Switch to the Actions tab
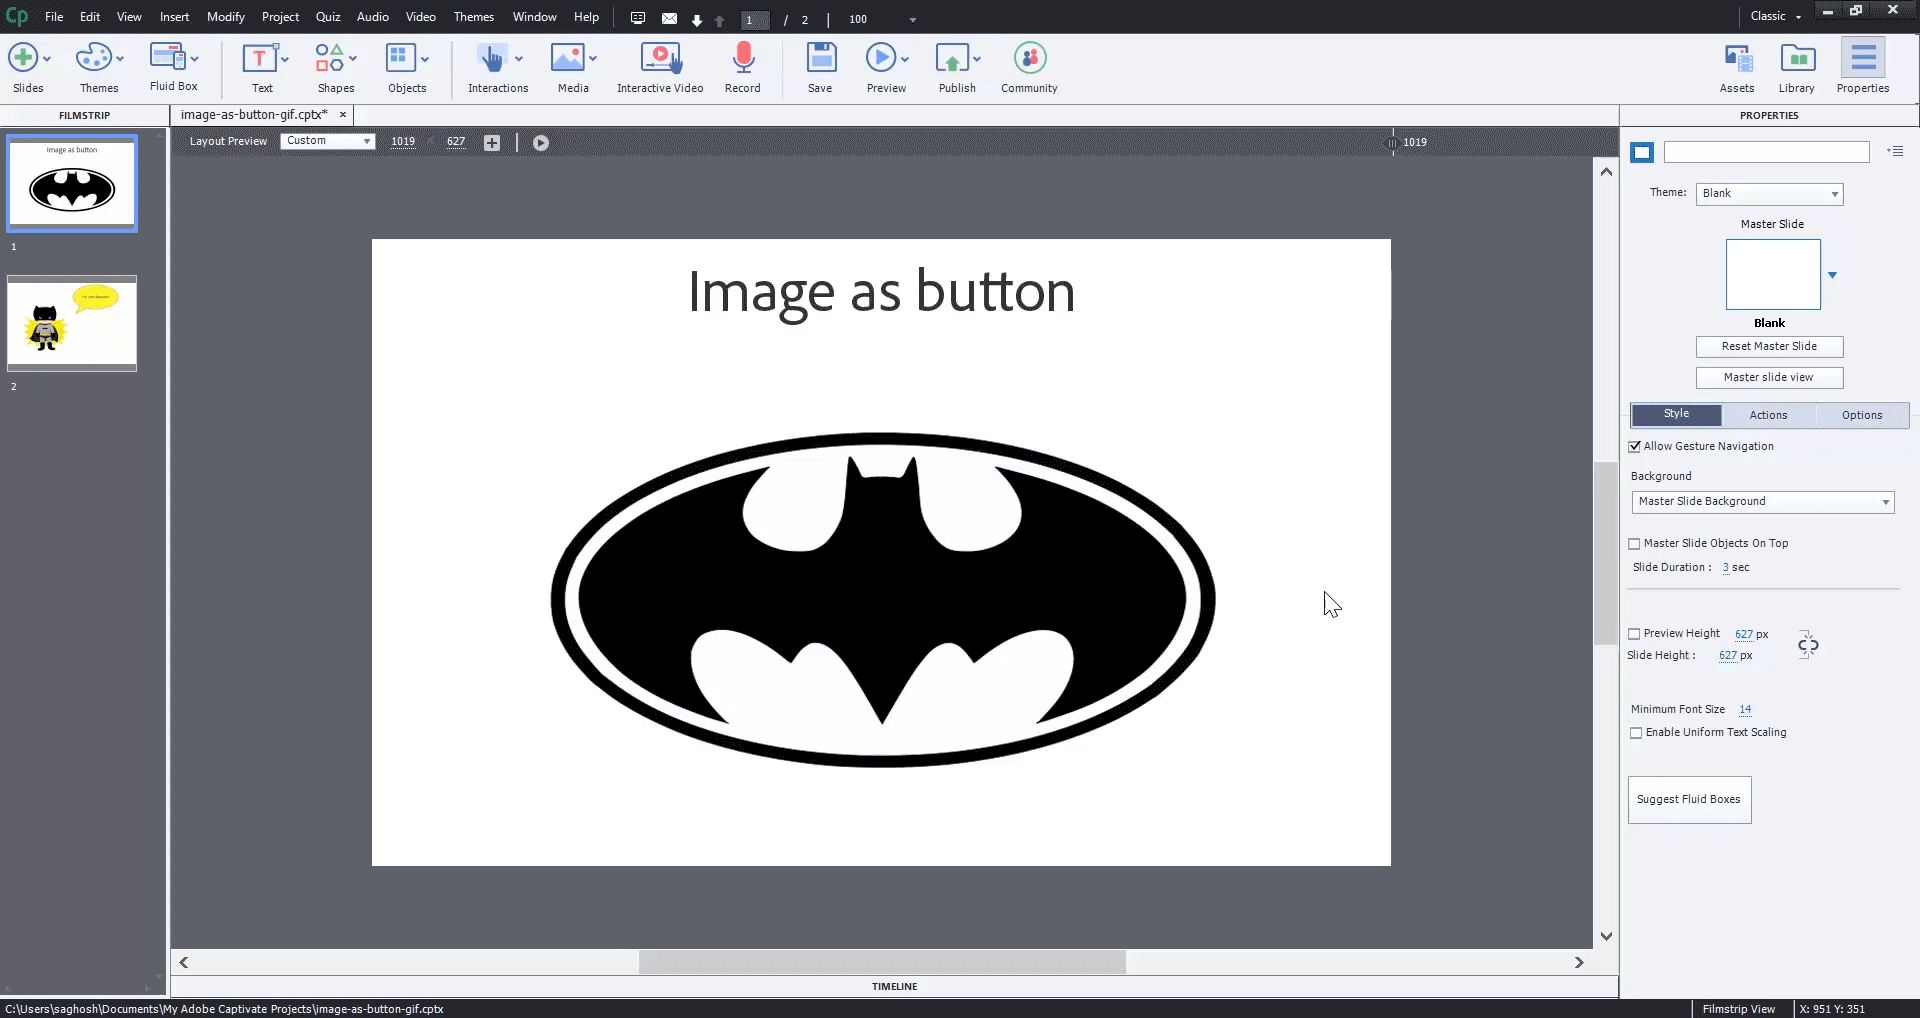1920x1018 pixels. [1768, 415]
